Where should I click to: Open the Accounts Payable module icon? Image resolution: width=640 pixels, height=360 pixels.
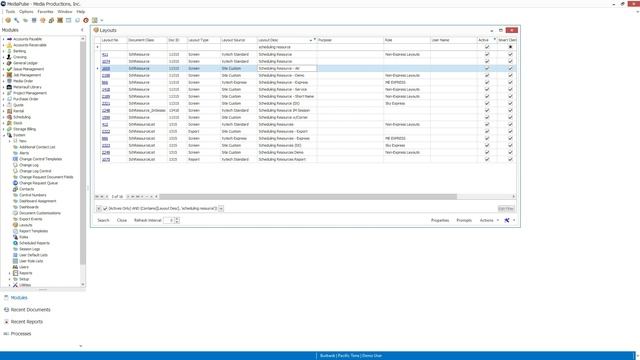click(x=9, y=39)
